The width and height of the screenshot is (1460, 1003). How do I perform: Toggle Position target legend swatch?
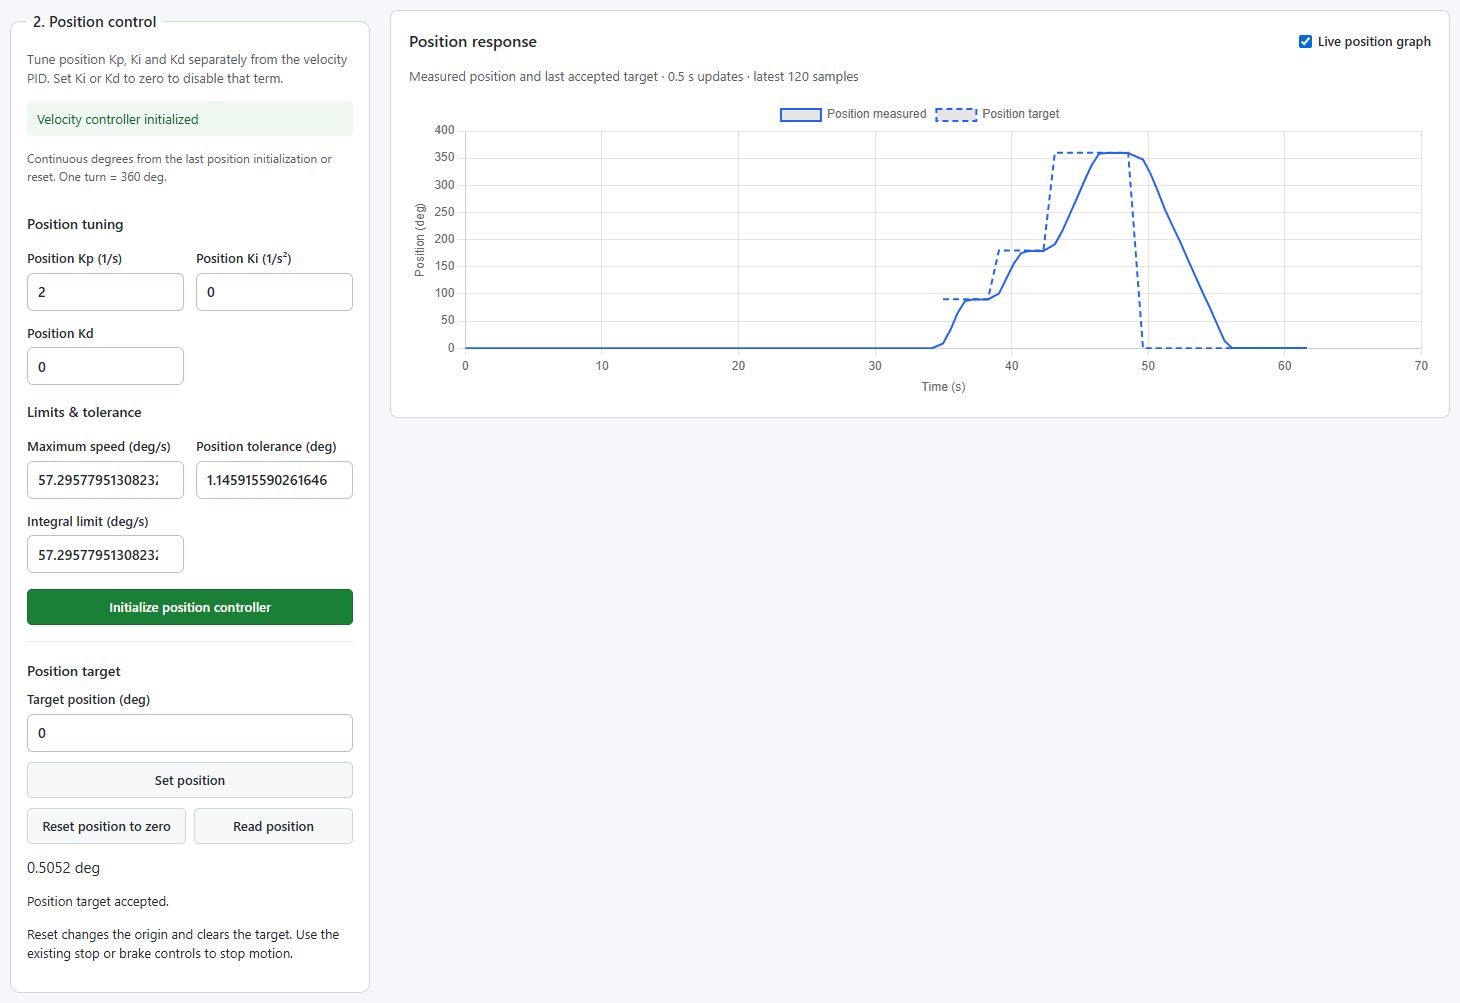point(956,114)
